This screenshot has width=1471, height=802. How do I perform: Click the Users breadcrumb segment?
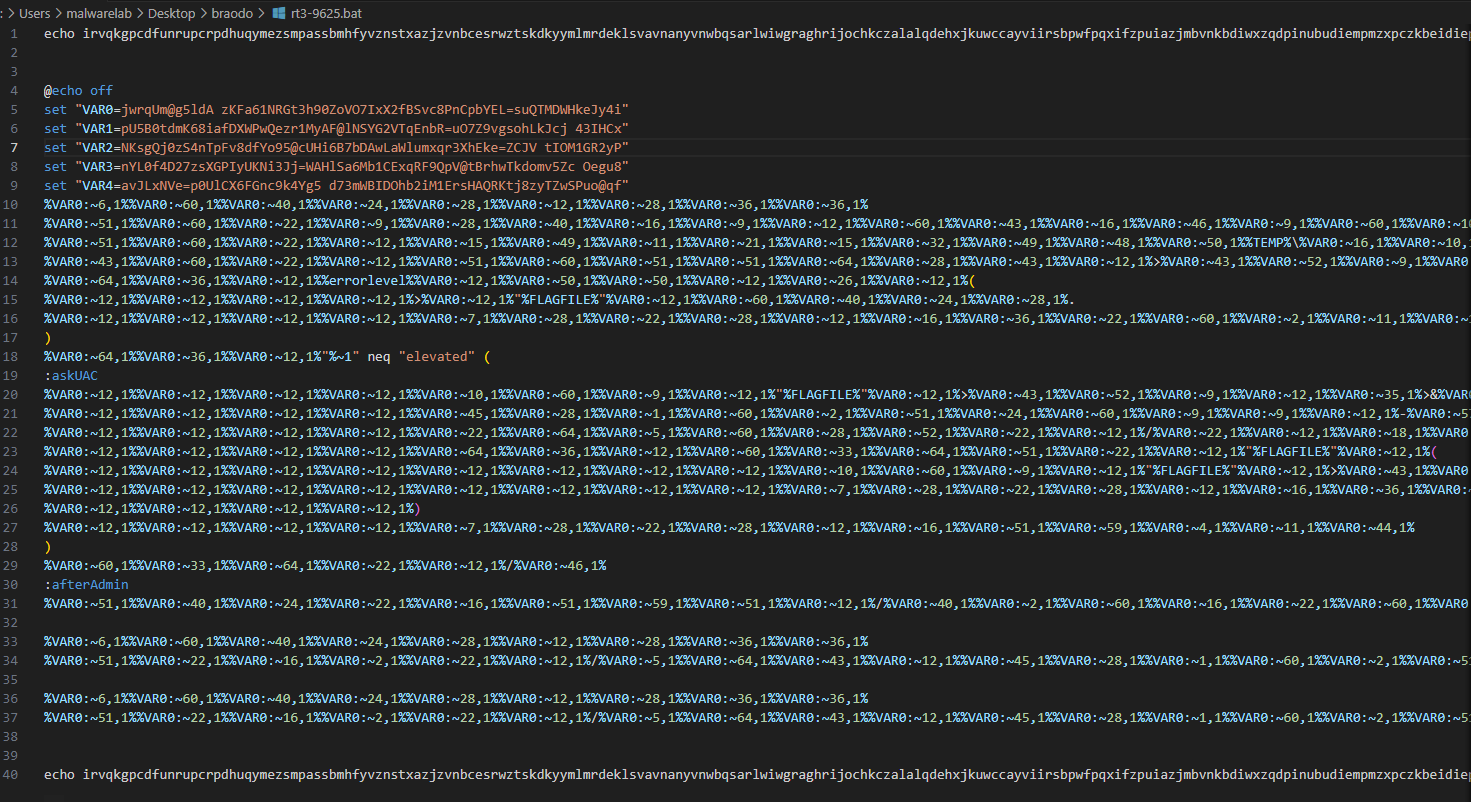[x=34, y=14]
